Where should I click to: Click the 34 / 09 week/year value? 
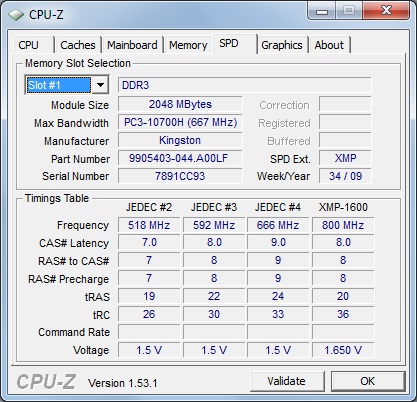pyautogui.click(x=345, y=176)
